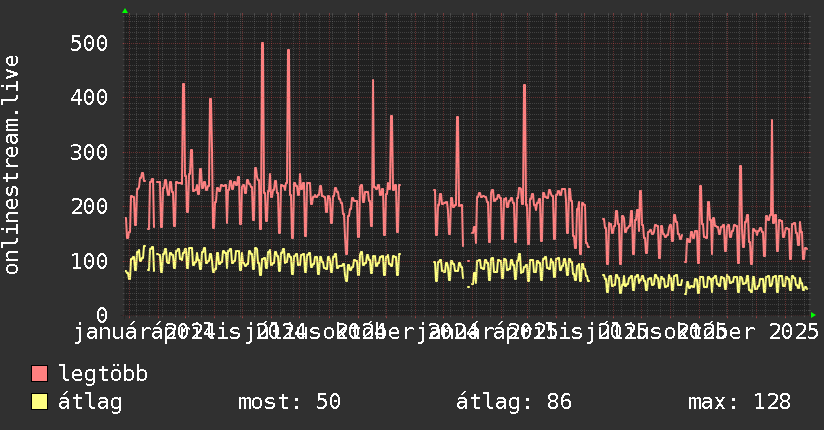Click the 300 y-axis label

point(89,152)
